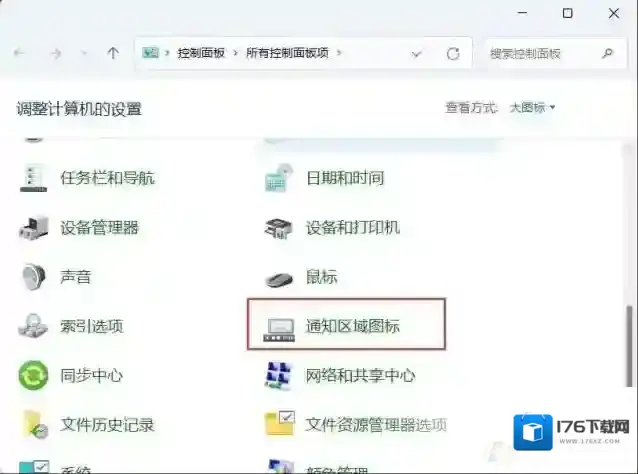Expand address bar history dropdown
This screenshot has width=638, height=474.
pos(416,54)
